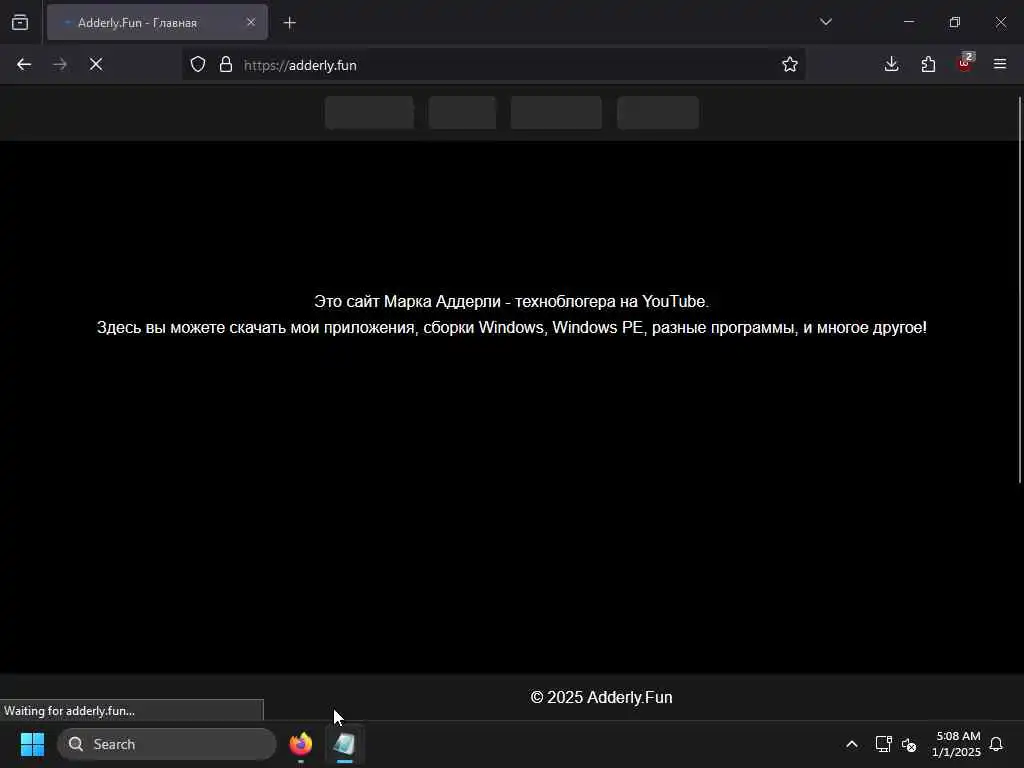
Task: Open the notifications bell icon
Action: pos(997,744)
